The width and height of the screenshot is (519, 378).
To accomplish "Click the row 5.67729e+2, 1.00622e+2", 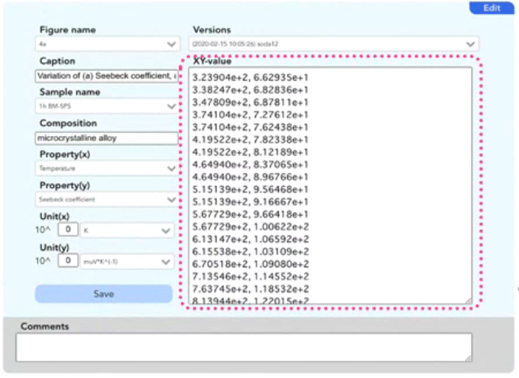I will (x=251, y=227).
